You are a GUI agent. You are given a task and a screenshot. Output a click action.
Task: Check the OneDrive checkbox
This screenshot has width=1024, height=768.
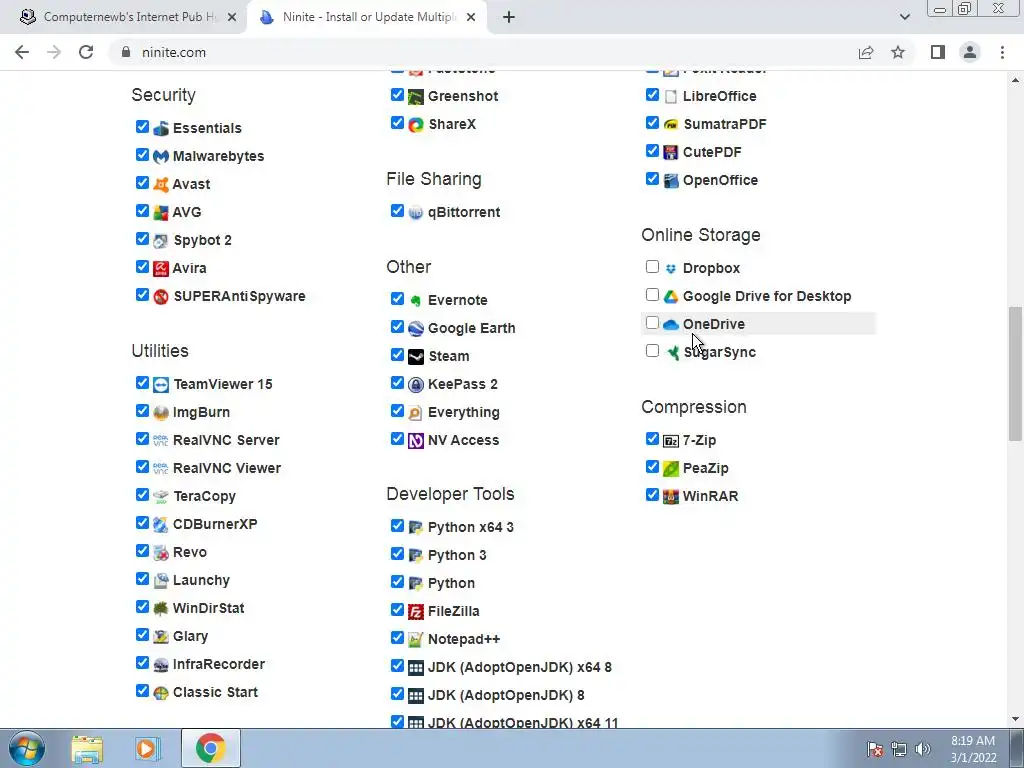pyautogui.click(x=652, y=323)
